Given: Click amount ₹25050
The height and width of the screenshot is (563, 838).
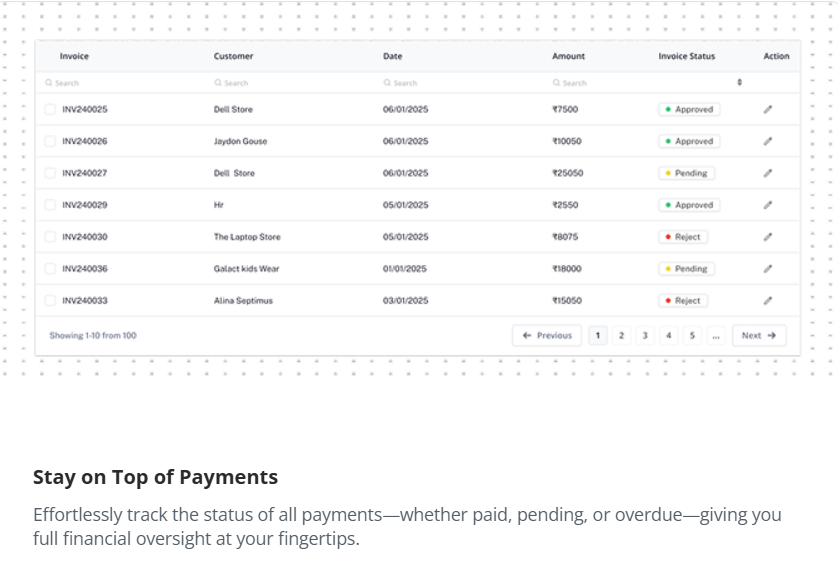Looking at the screenshot, I should point(568,173).
